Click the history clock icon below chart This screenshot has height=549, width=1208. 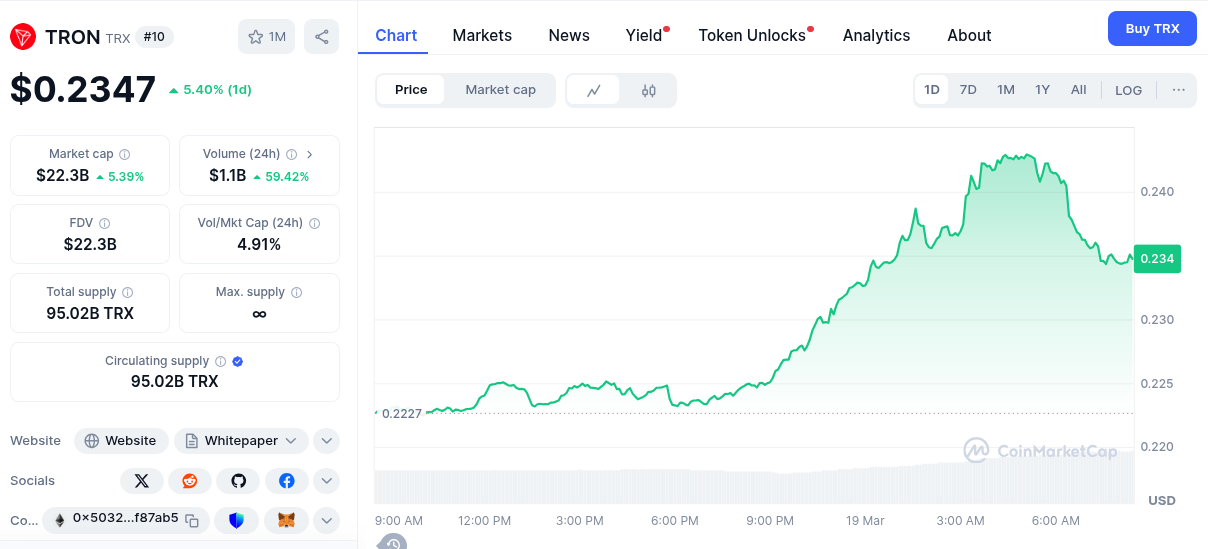point(391,542)
